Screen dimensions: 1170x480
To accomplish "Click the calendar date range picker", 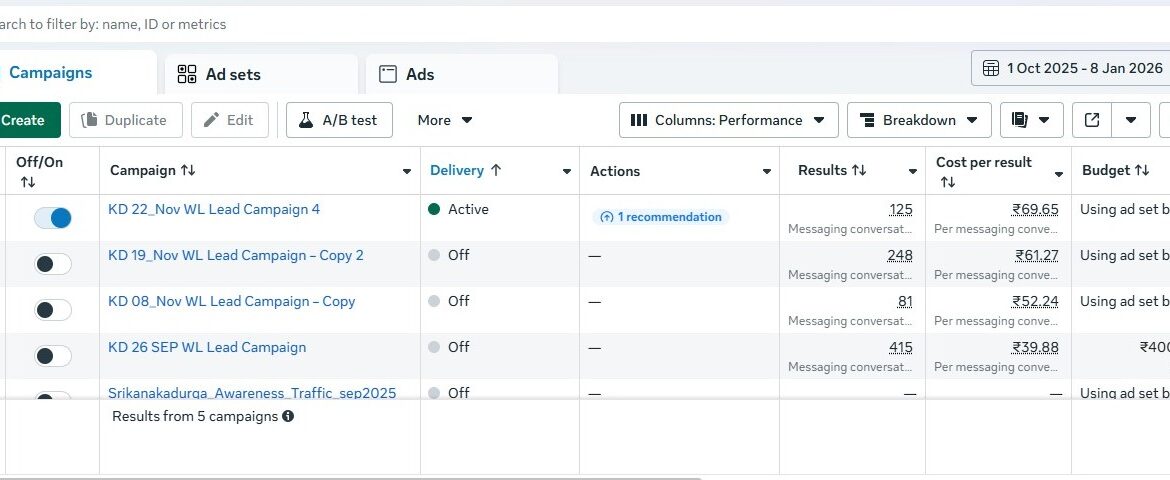I will 1073,68.
